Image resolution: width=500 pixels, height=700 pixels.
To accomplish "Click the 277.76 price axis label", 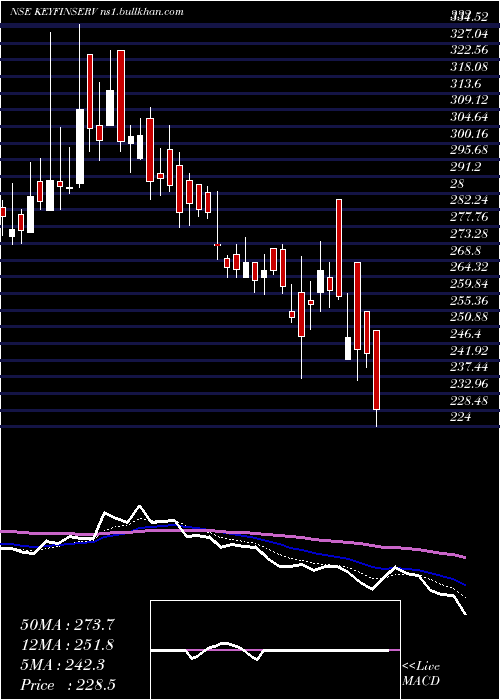I will (468, 217).
